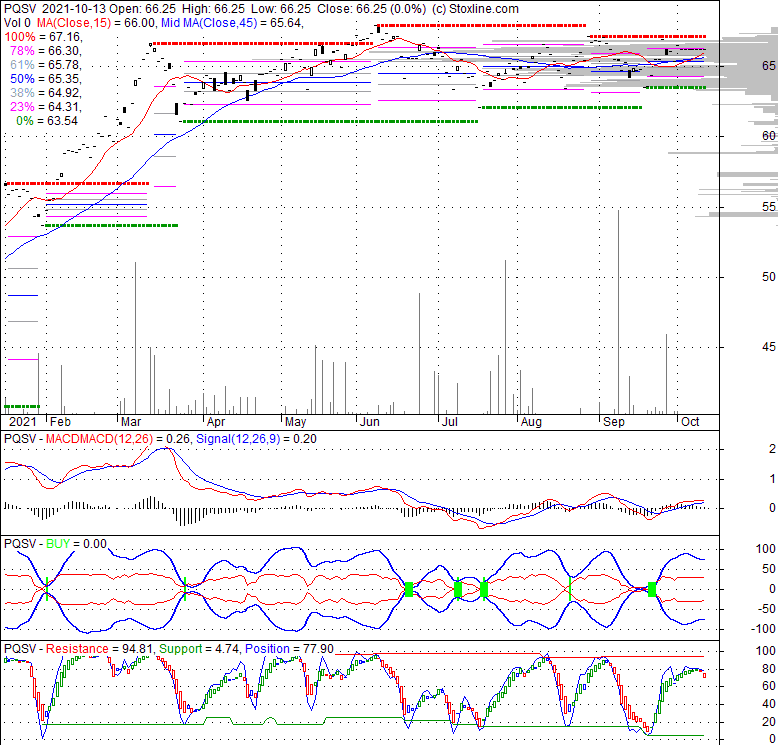This screenshot has height=745, width=780.
Task: Click the 2 label on MACD axis
Action: tap(773, 449)
